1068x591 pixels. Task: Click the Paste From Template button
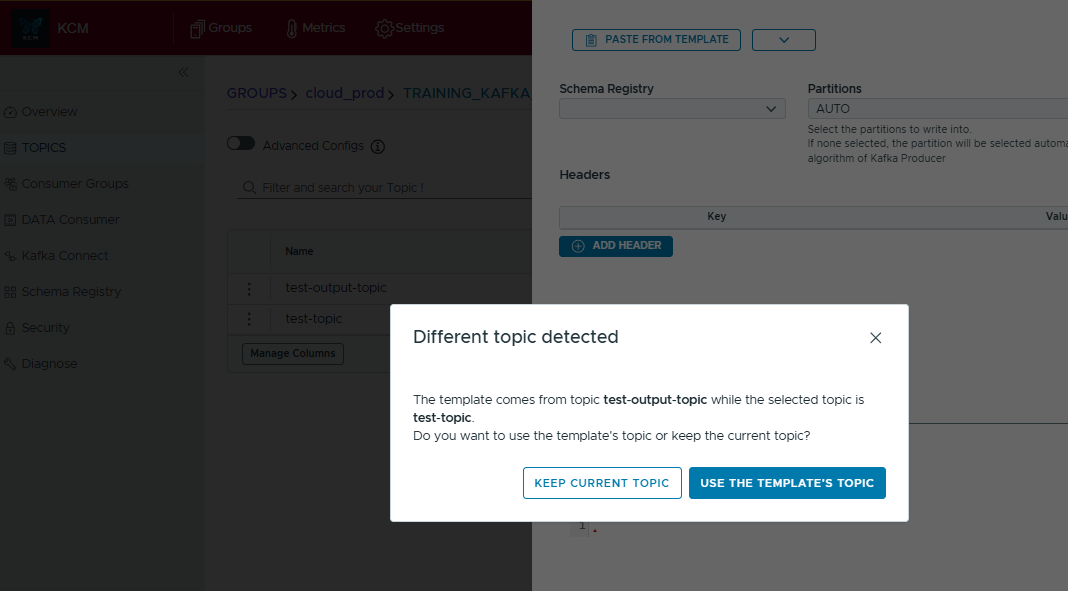coord(657,39)
